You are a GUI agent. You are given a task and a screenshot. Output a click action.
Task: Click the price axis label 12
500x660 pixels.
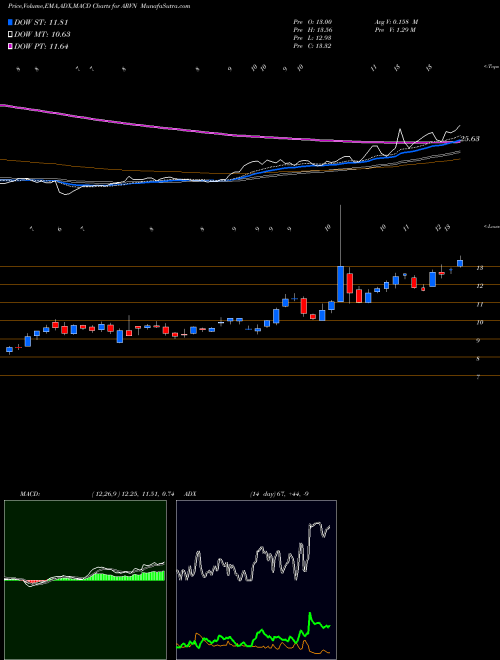click(479, 286)
